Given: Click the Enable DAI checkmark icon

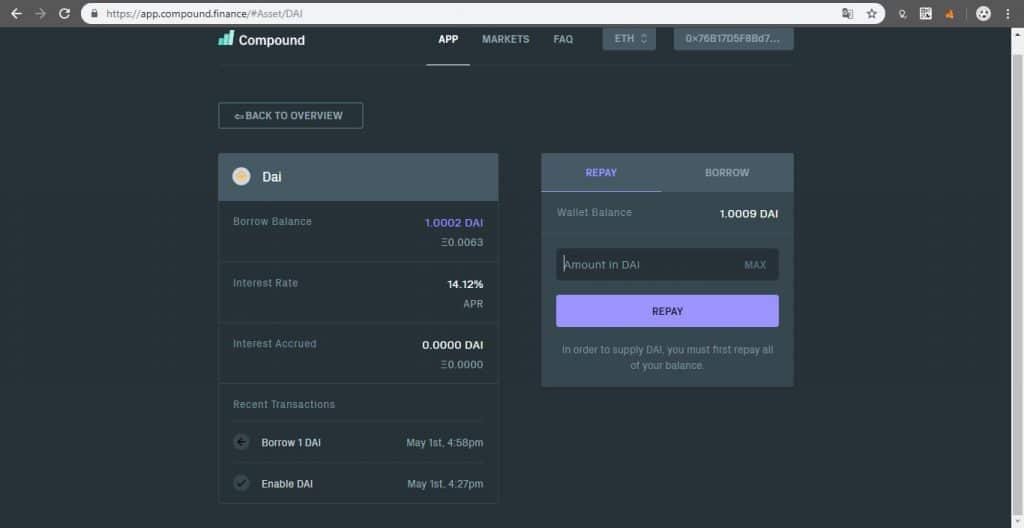Looking at the screenshot, I should pos(241,484).
